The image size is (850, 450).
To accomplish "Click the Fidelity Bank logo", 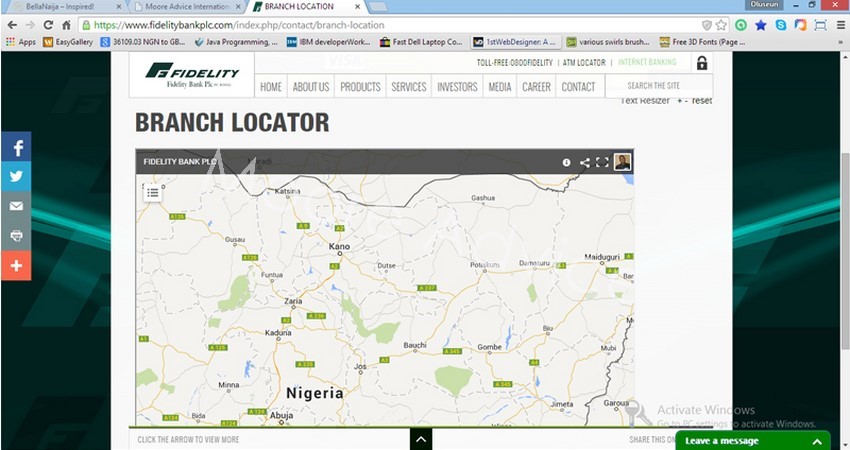I will [192, 75].
